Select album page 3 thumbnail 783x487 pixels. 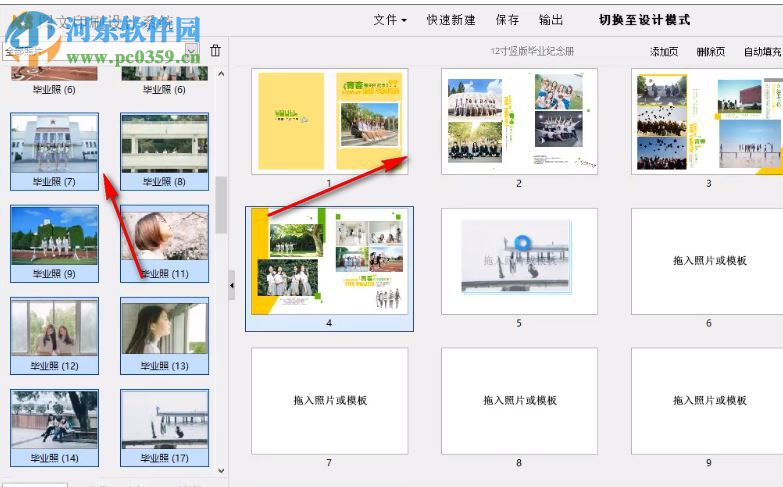tap(707, 121)
